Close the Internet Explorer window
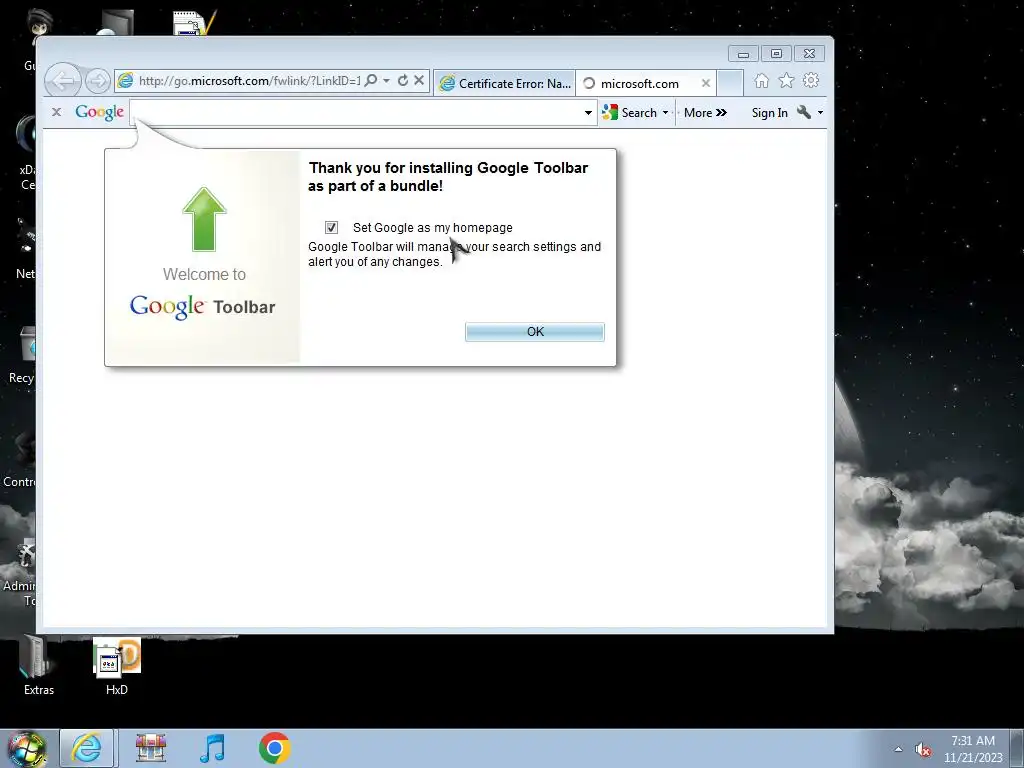 pyautogui.click(x=809, y=54)
